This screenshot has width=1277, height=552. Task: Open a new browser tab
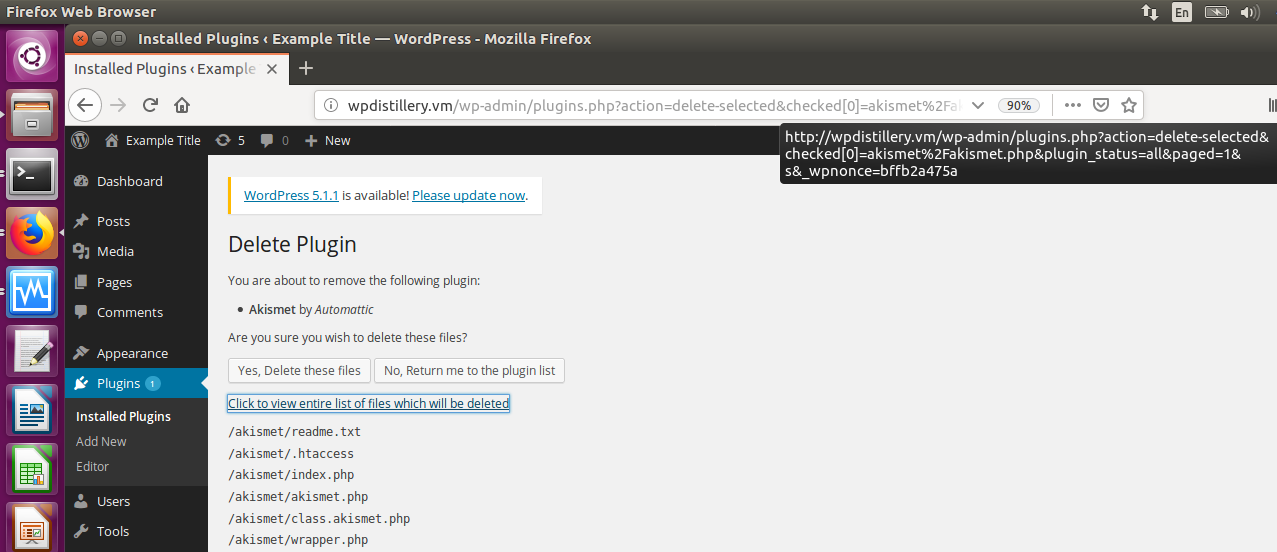306,68
